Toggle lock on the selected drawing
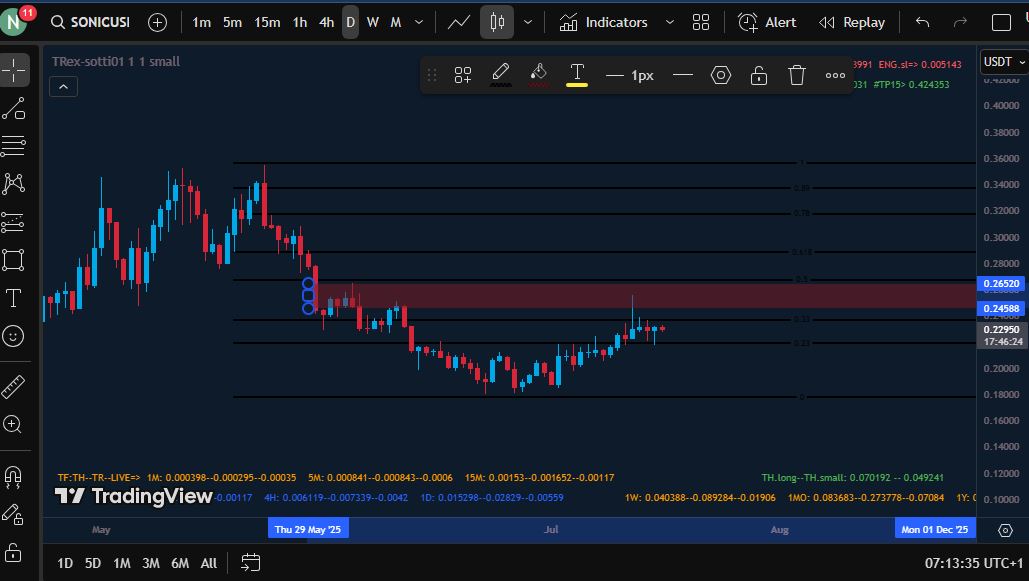This screenshot has height=581, width=1029. pyautogui.click(x=759, y=75)
